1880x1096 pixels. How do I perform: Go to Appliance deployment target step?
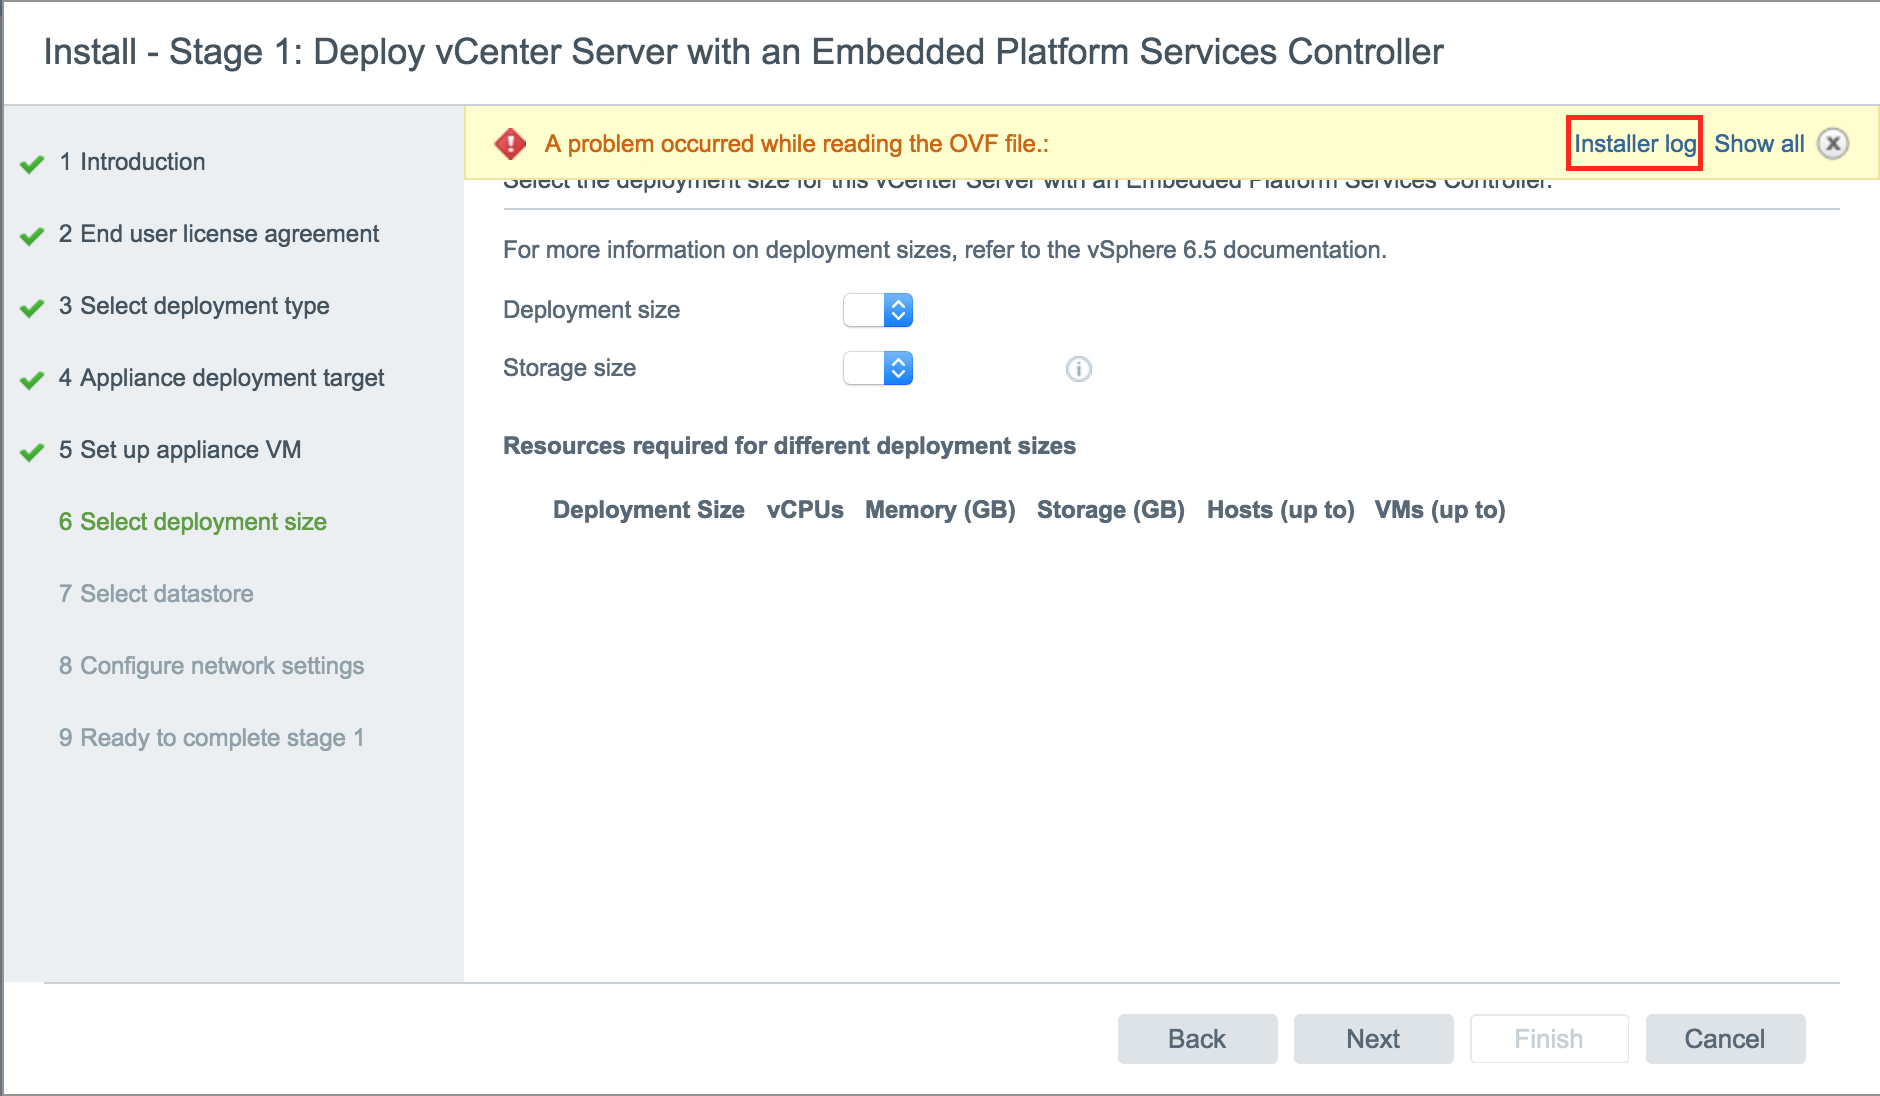[x=232, y=378]
